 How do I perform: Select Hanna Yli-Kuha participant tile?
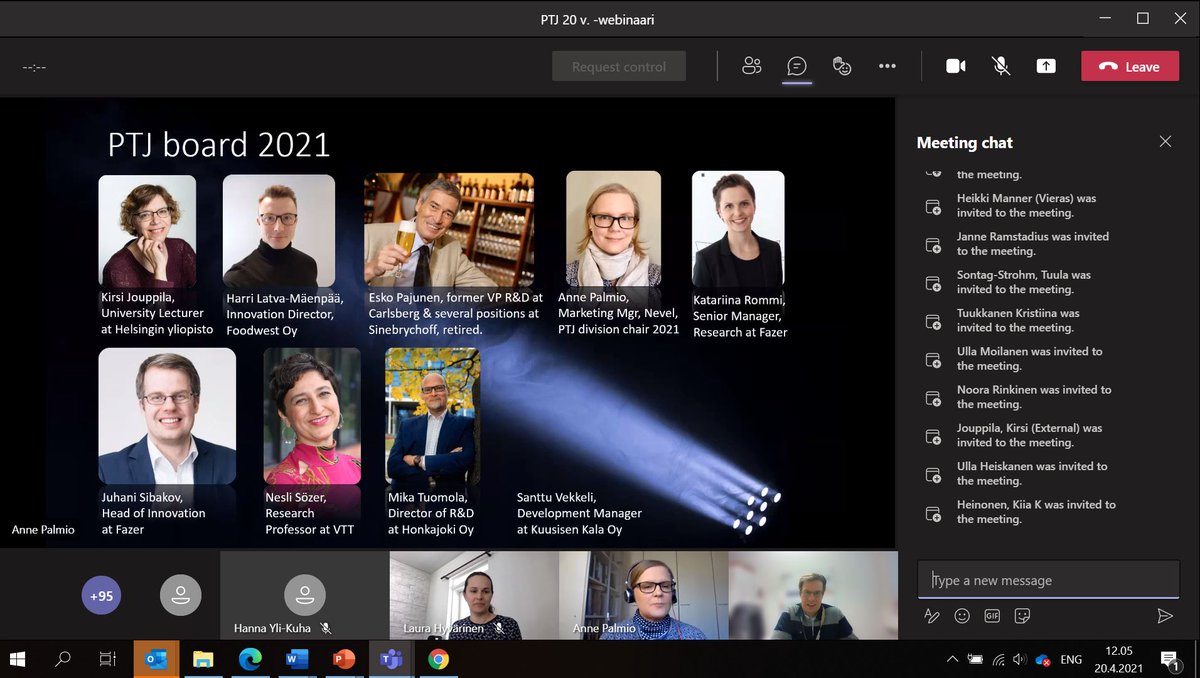304,595
